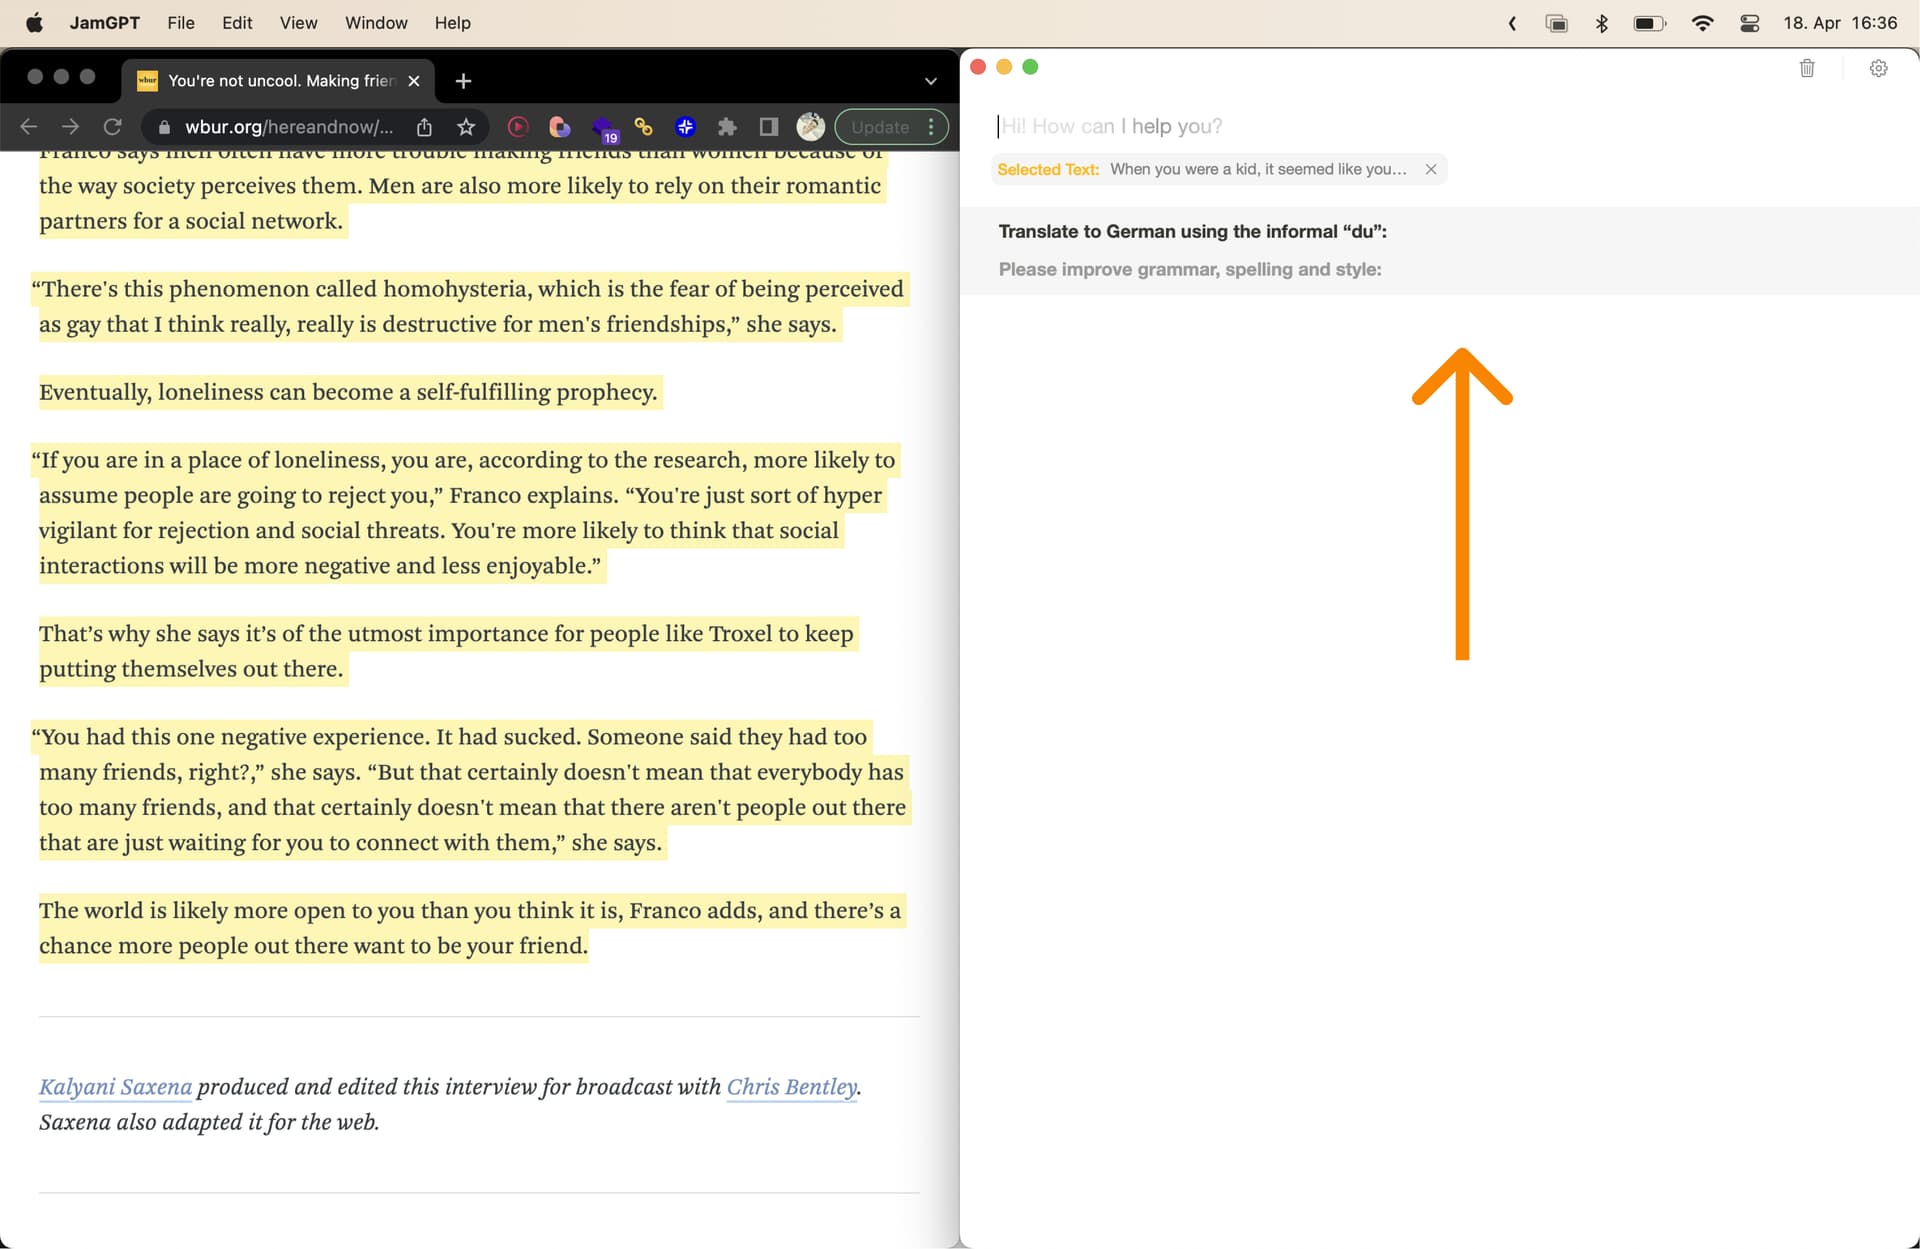Open JamGPT settings gear
This screenshot has height=1249, width=1920.
pyautogui.click(x=1878, y=68)
